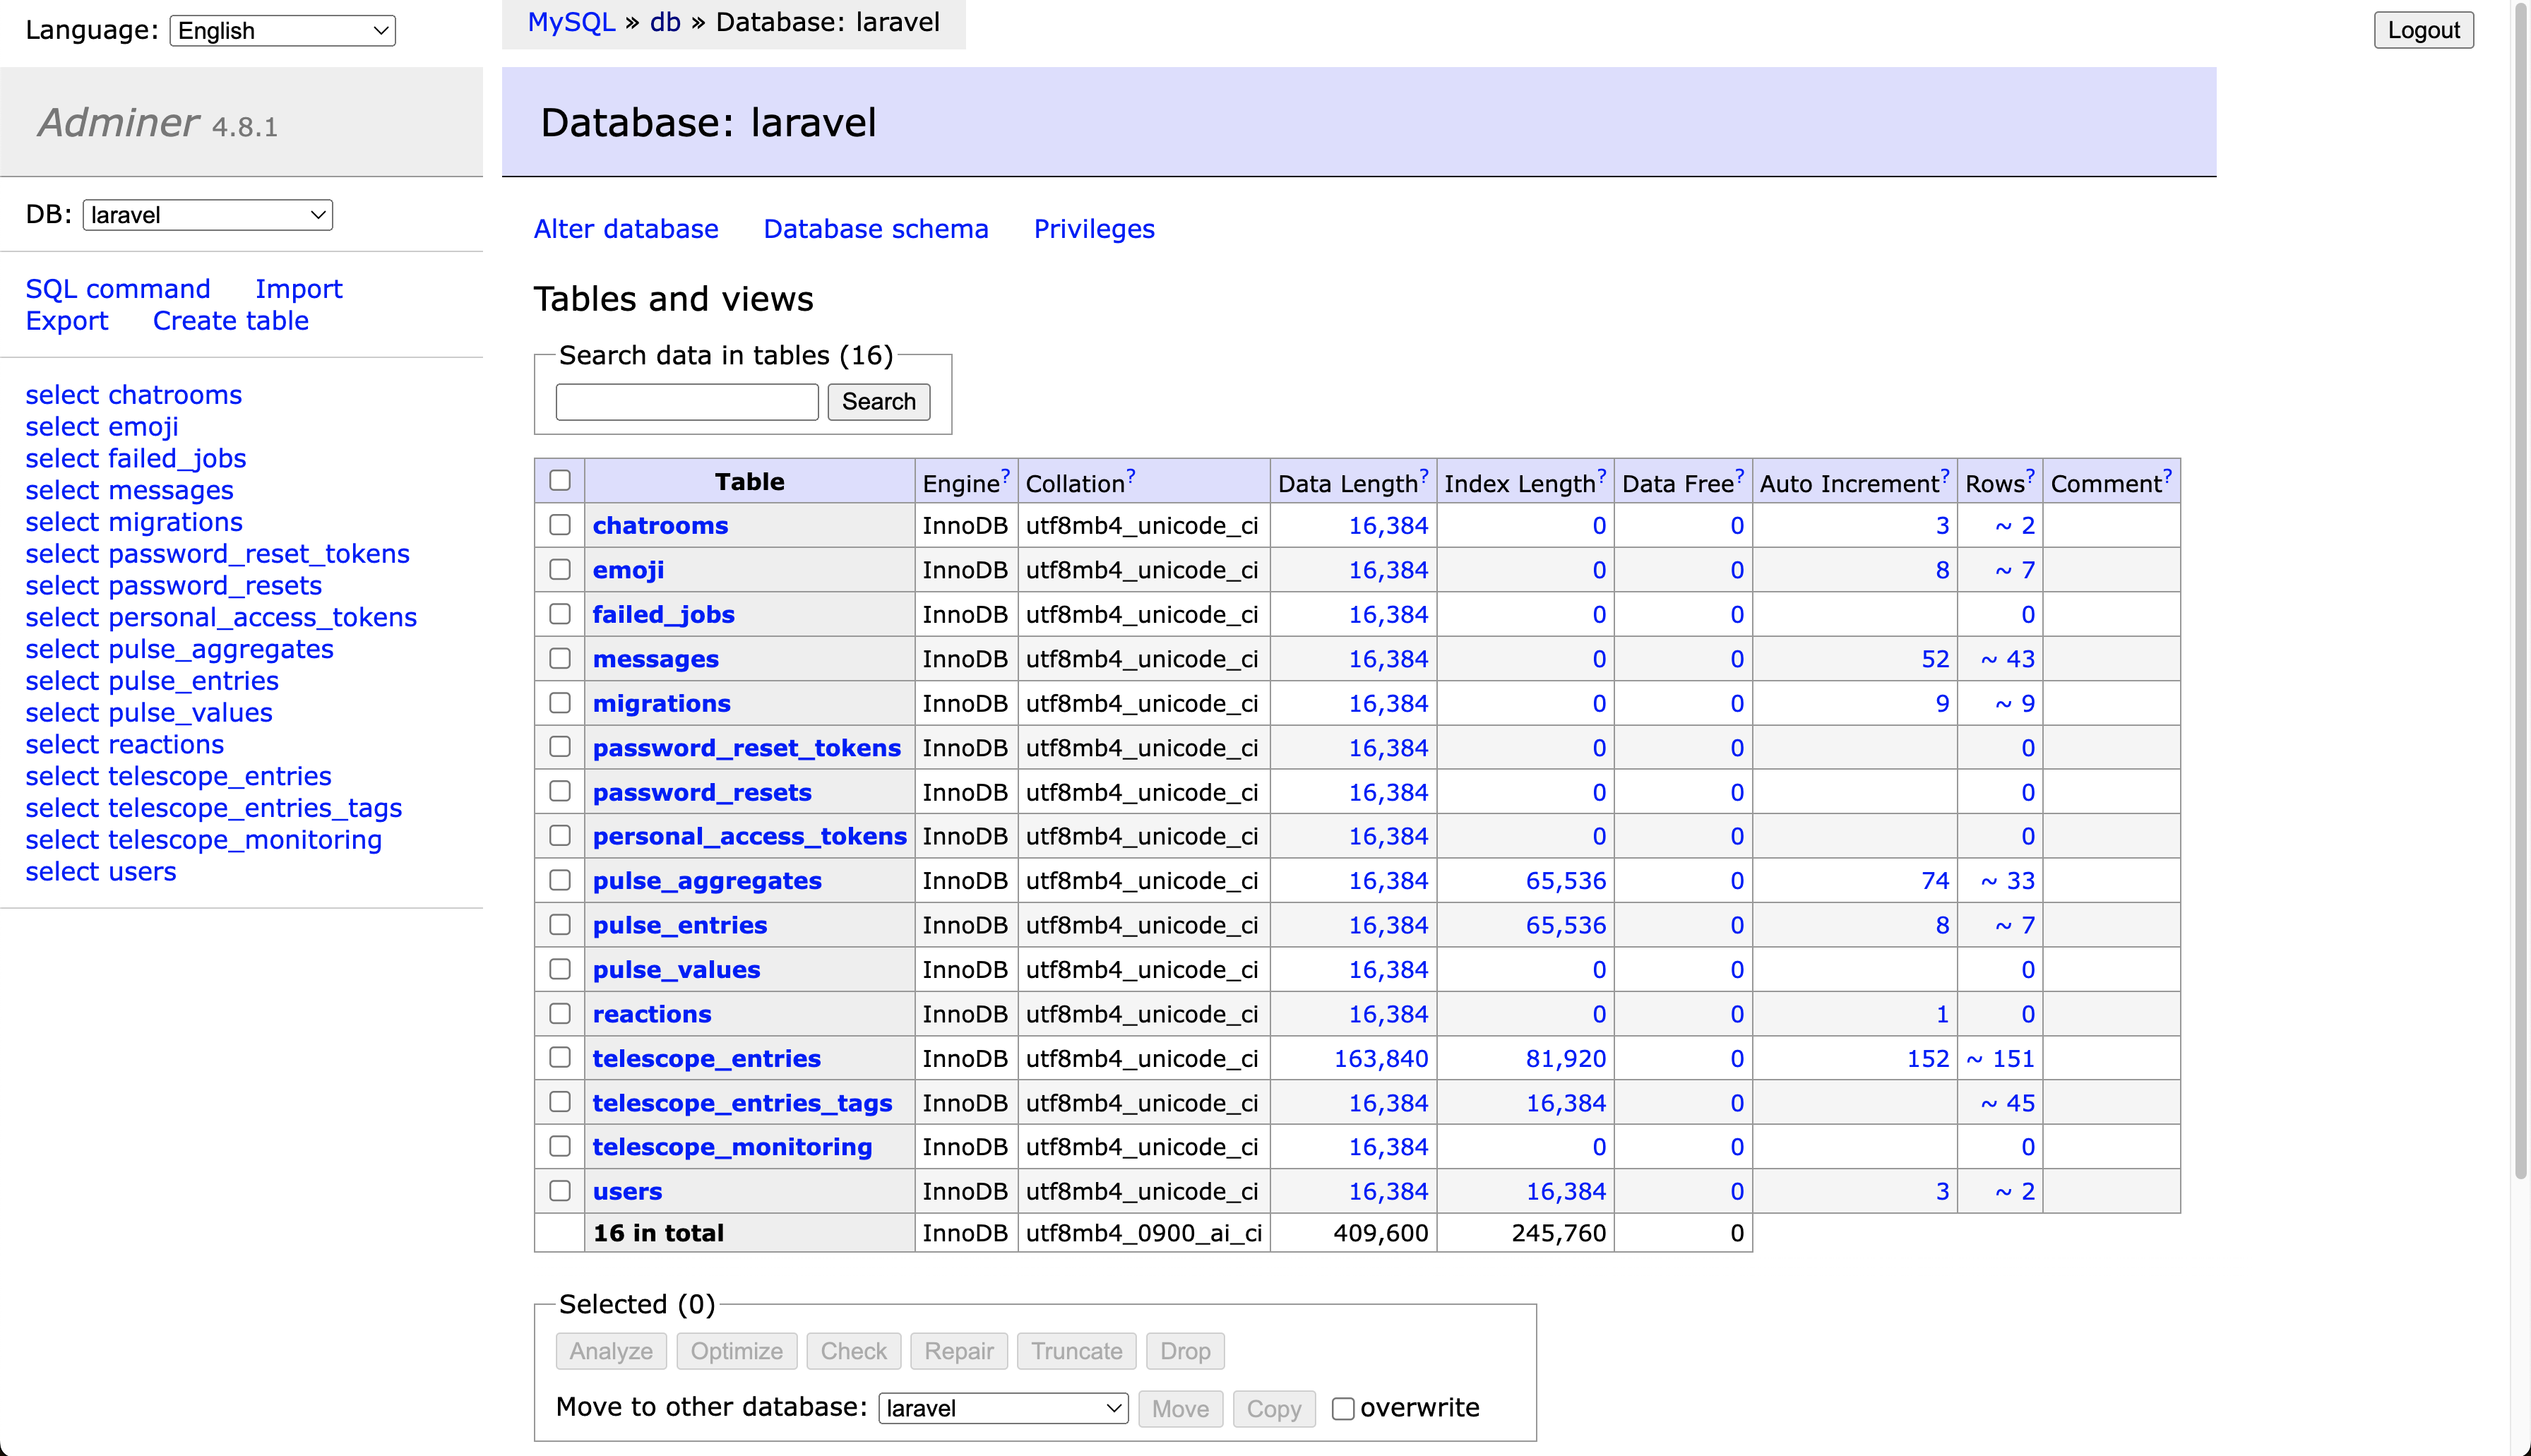Image resolution: width=2531 pixels, height=1456 pixels.
Task: Open Database schema link
Action: [876, 229]
